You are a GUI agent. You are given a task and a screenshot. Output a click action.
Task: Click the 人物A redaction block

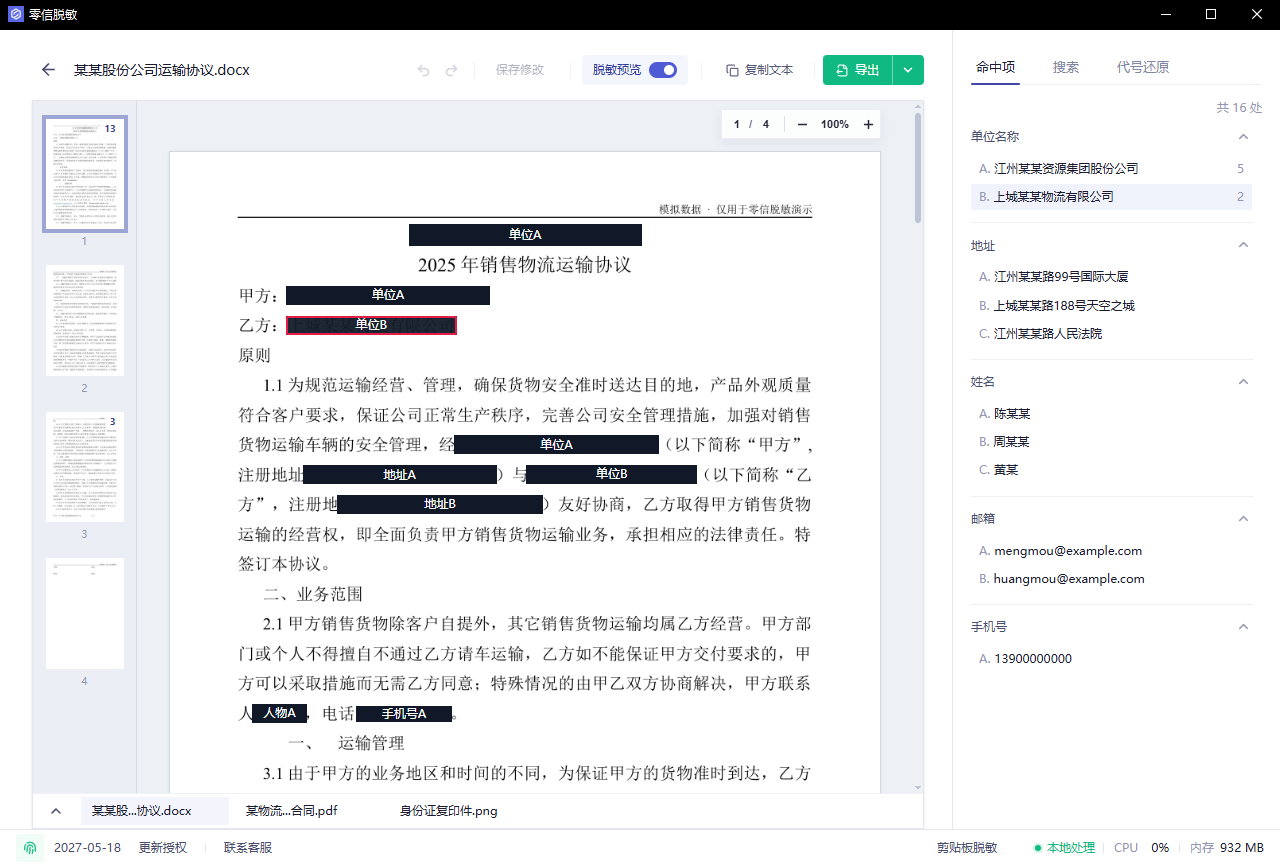tap(279, 713)
